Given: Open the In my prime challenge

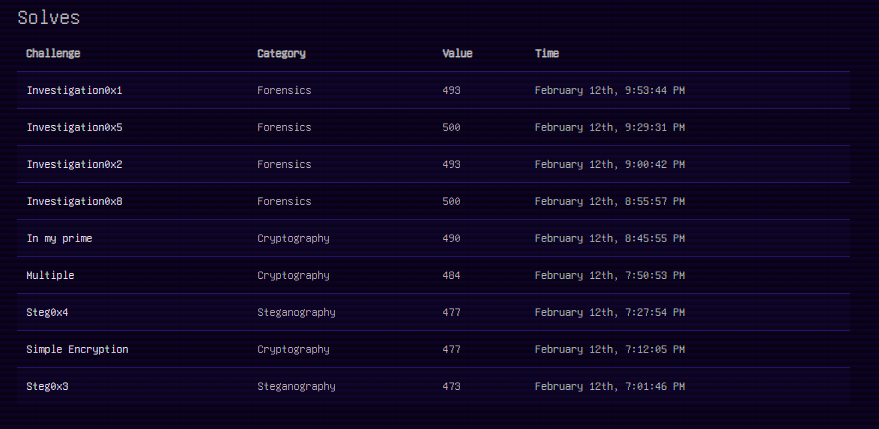Looking at the screenshot, I should 59,239.
